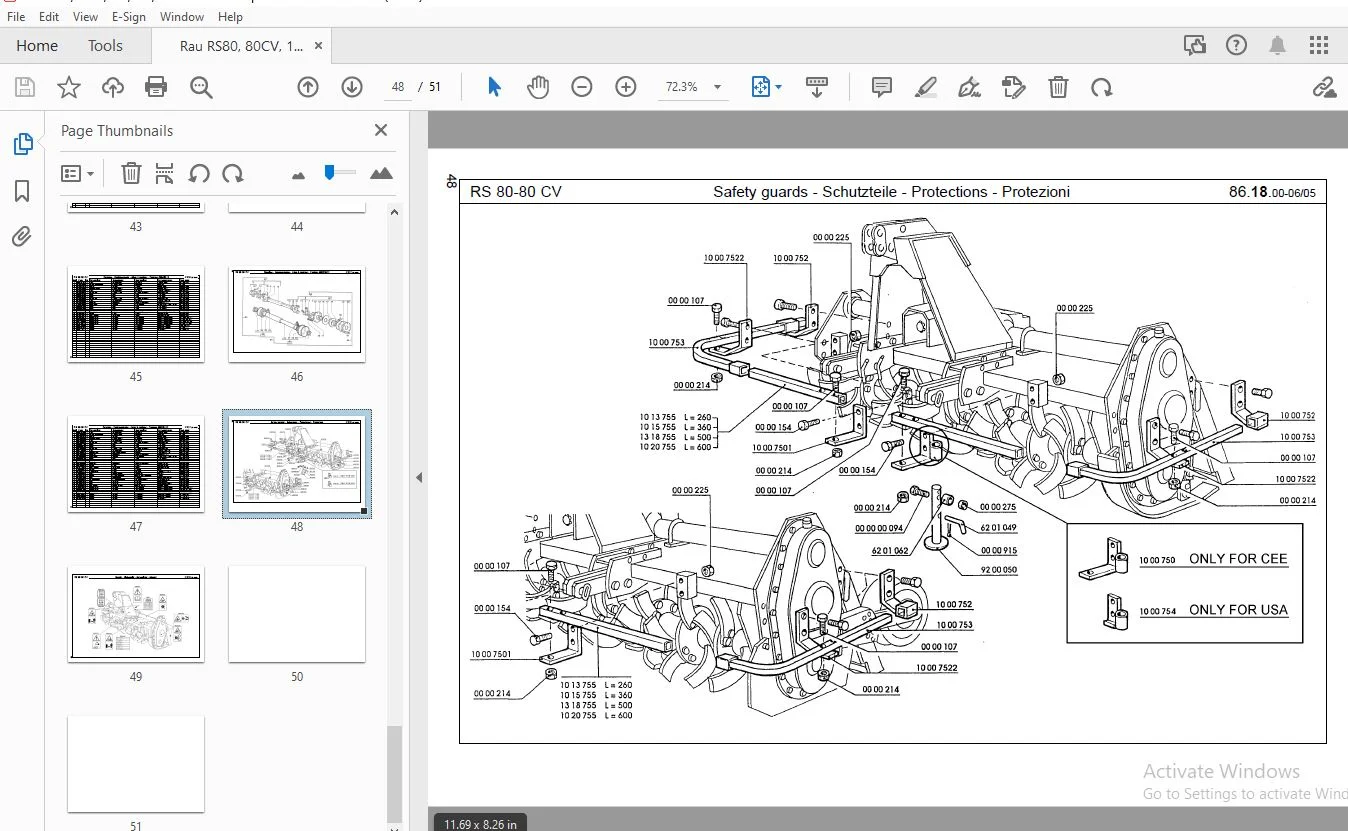Zoom out with the minus circle
Viewport: 1348px width, 831px height.
coord(582,87)
